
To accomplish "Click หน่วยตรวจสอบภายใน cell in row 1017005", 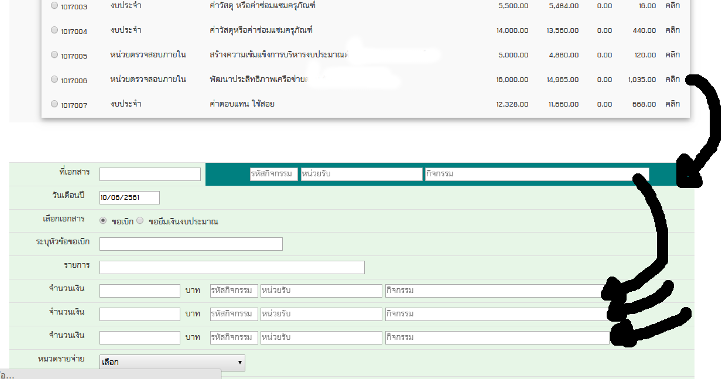I will [x=148, y=55].
